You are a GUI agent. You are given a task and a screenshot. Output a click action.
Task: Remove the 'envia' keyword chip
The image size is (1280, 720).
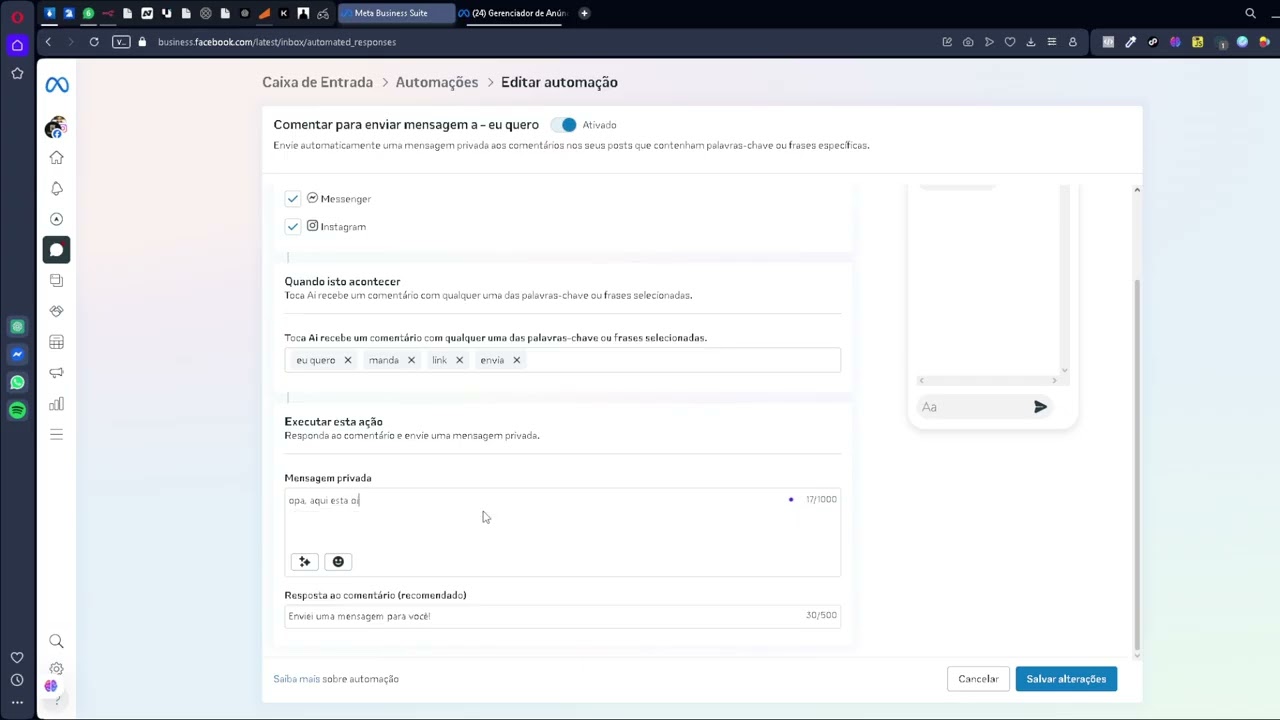click(x=516, y=360)
